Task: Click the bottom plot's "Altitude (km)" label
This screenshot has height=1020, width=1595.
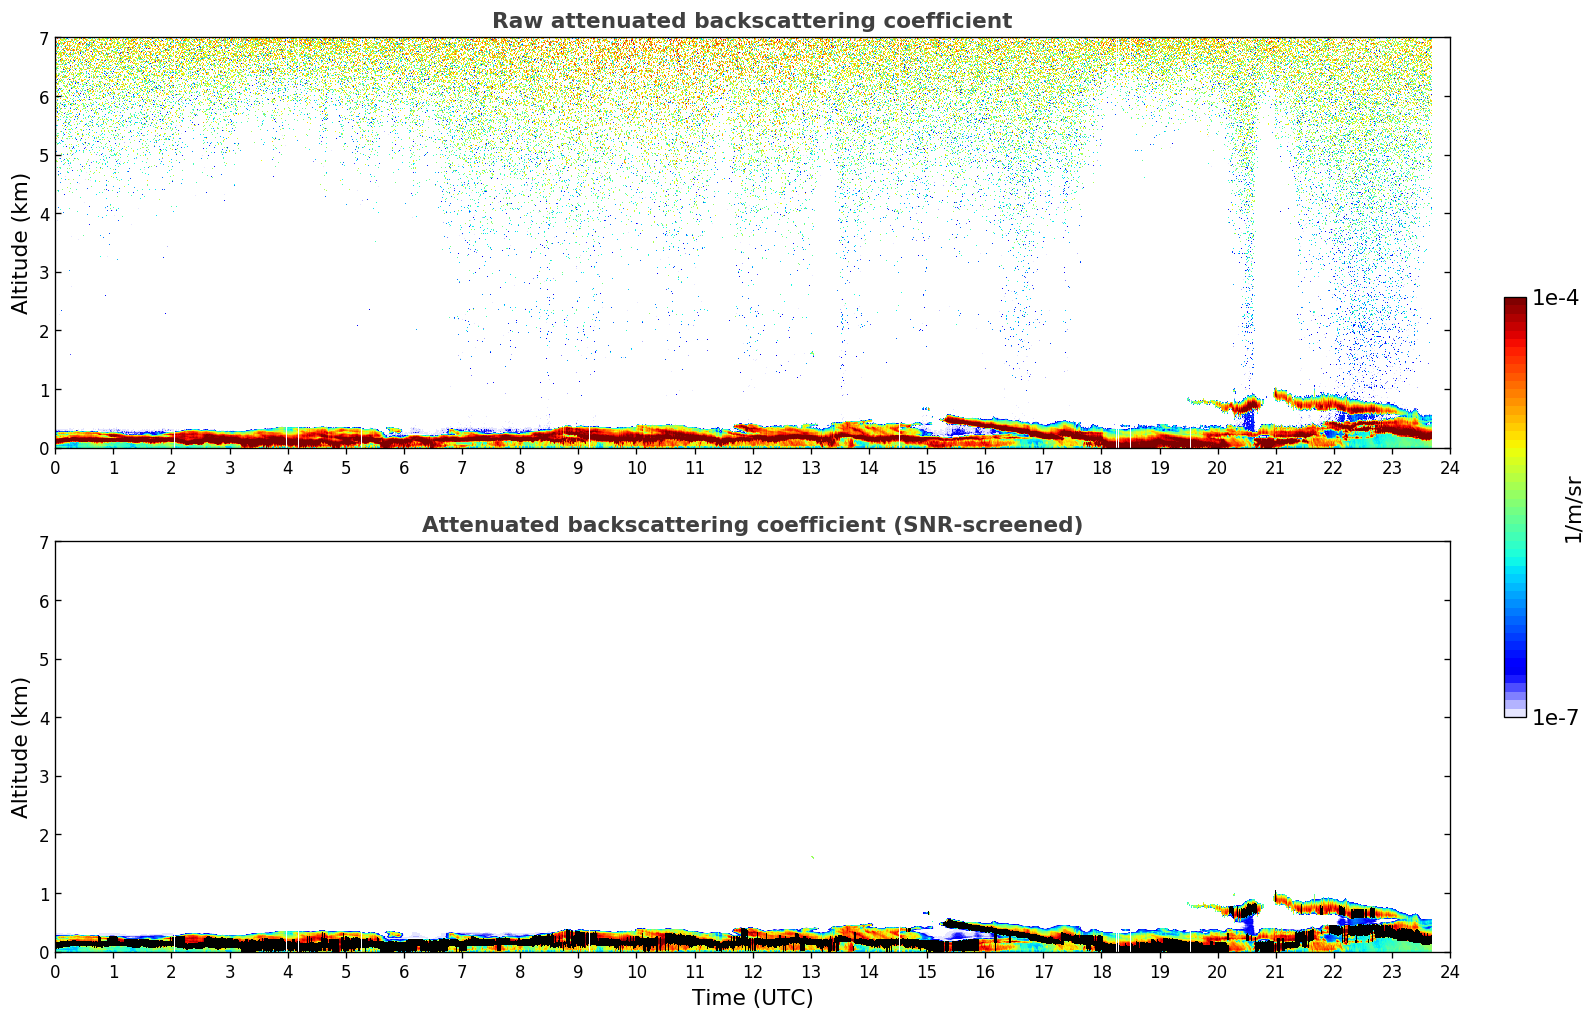Action: [x=21, y=747]
